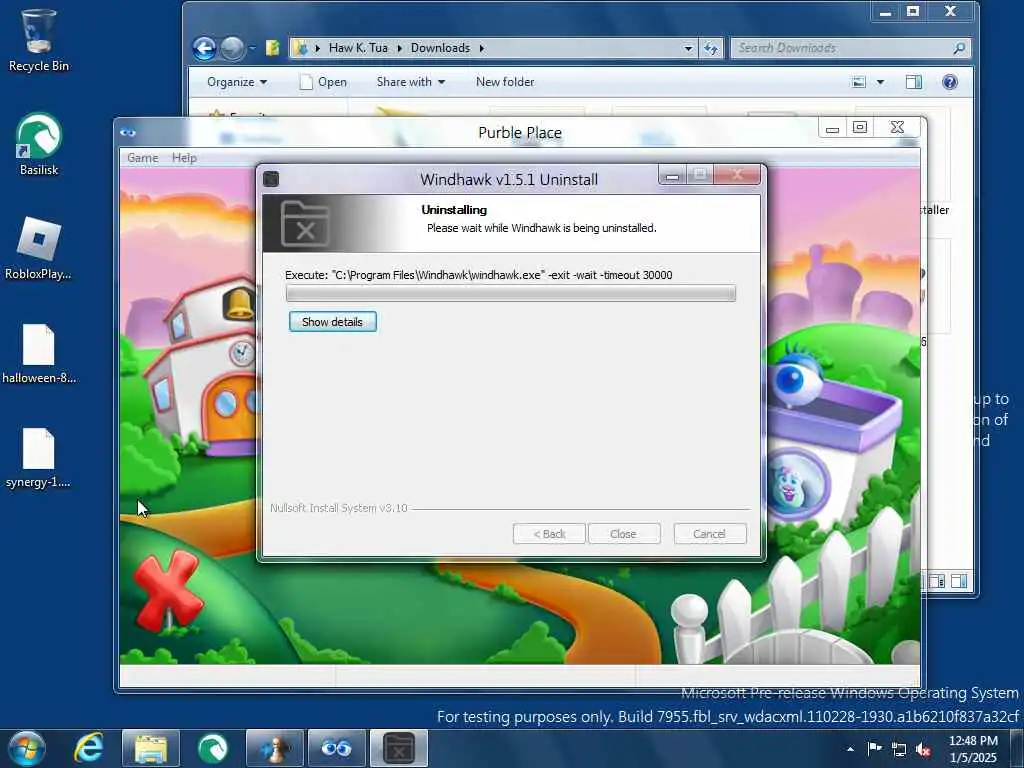Click Show details in Windhawk uninstaller
The height and width of the screenshot is (768, 1024).
click(332, 322)
